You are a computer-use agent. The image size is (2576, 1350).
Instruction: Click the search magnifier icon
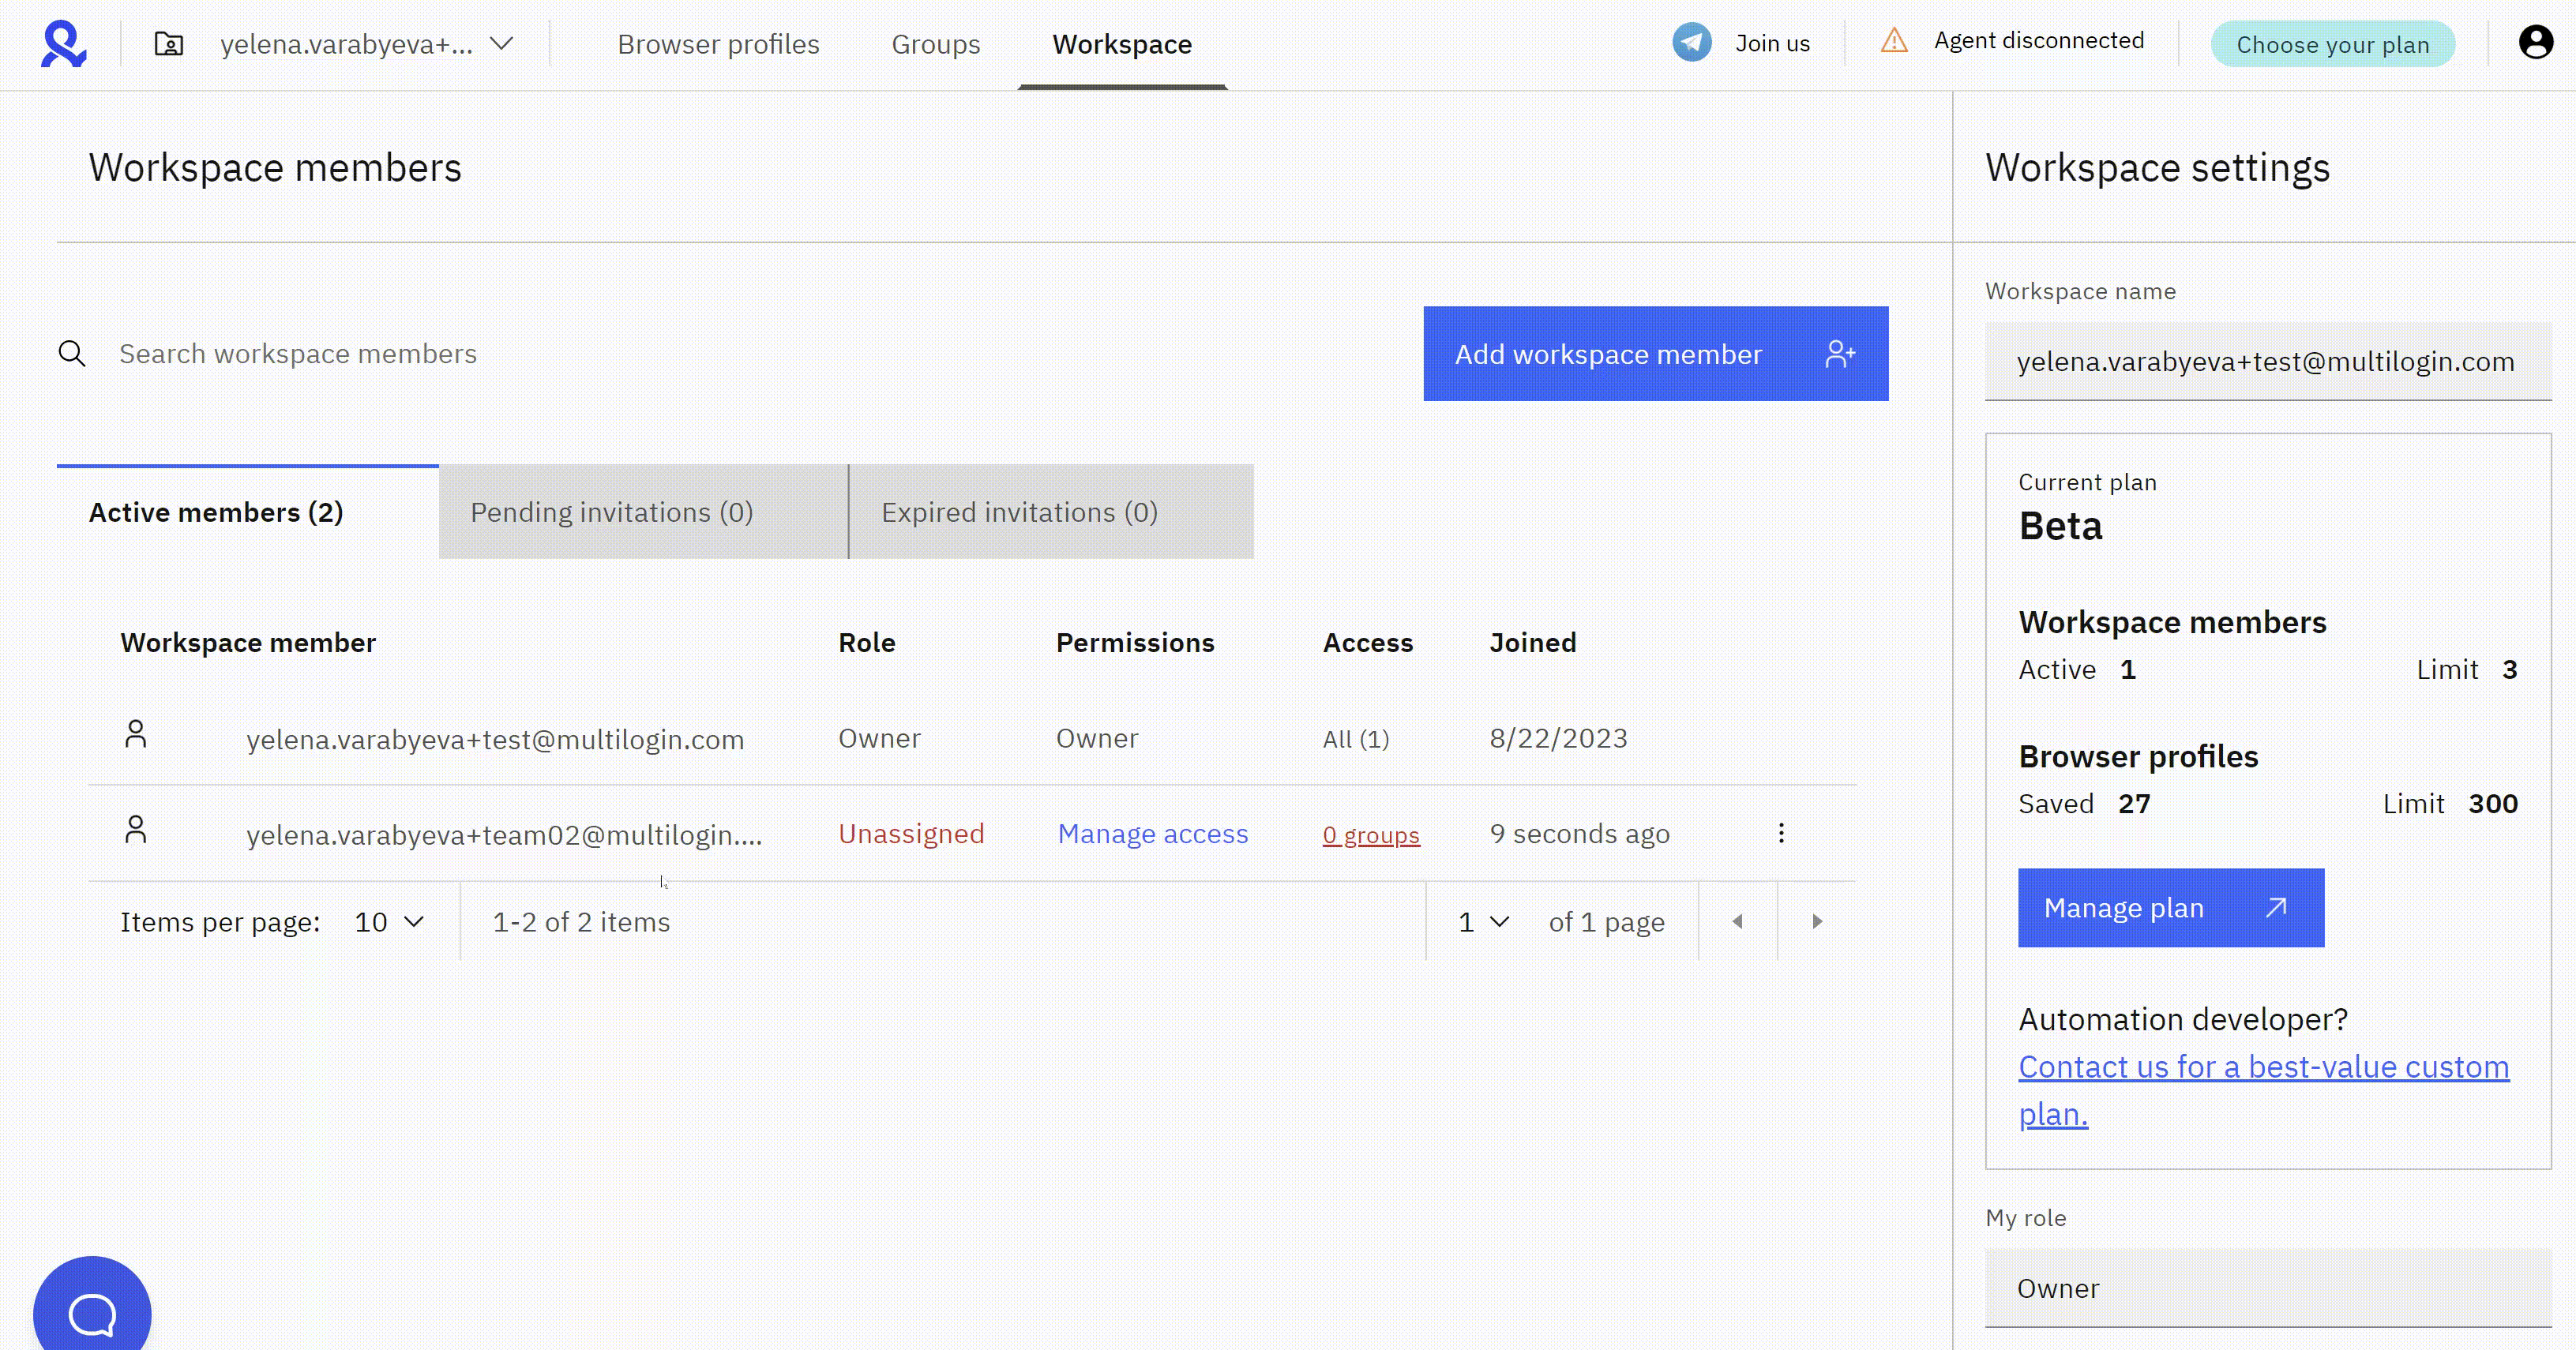pos(72,353)
